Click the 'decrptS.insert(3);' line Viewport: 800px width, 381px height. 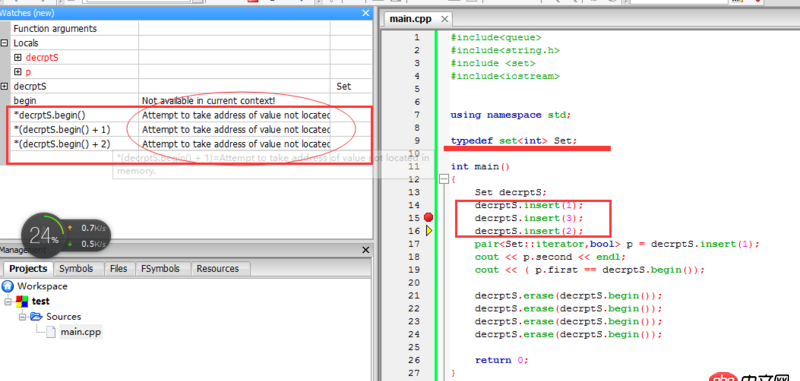(529, 218)
